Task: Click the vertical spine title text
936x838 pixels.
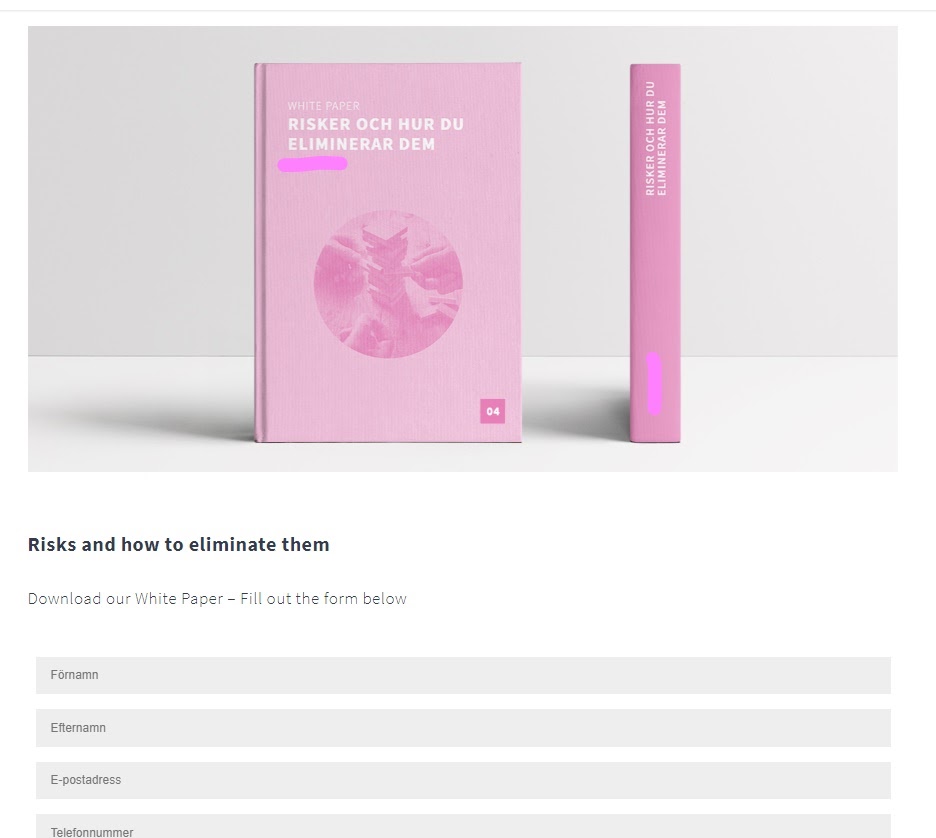Action: click(x=655, y=138)
